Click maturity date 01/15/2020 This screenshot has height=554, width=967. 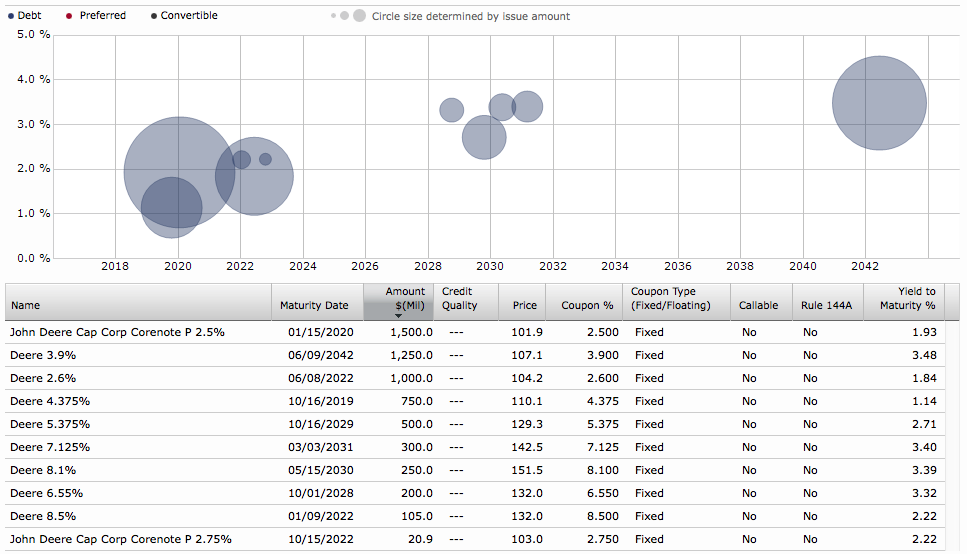(321, 332)
